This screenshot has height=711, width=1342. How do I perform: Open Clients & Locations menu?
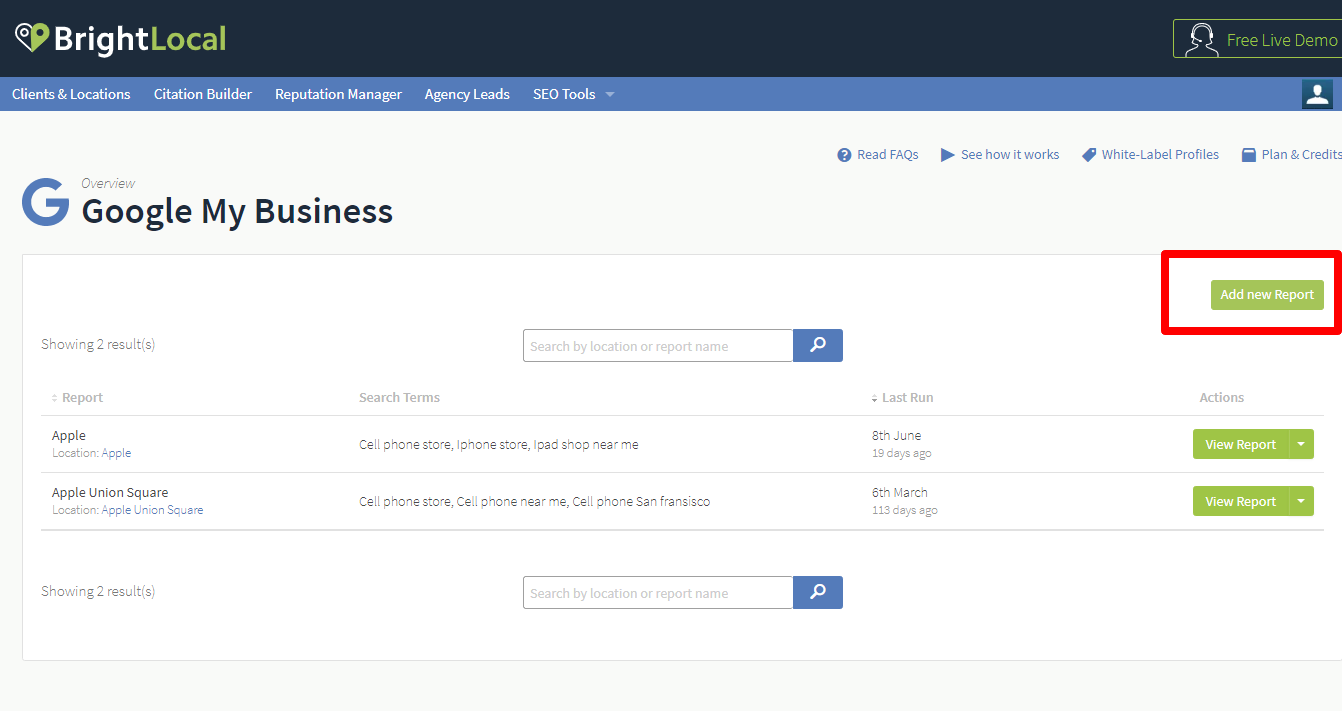pos(71,94)
